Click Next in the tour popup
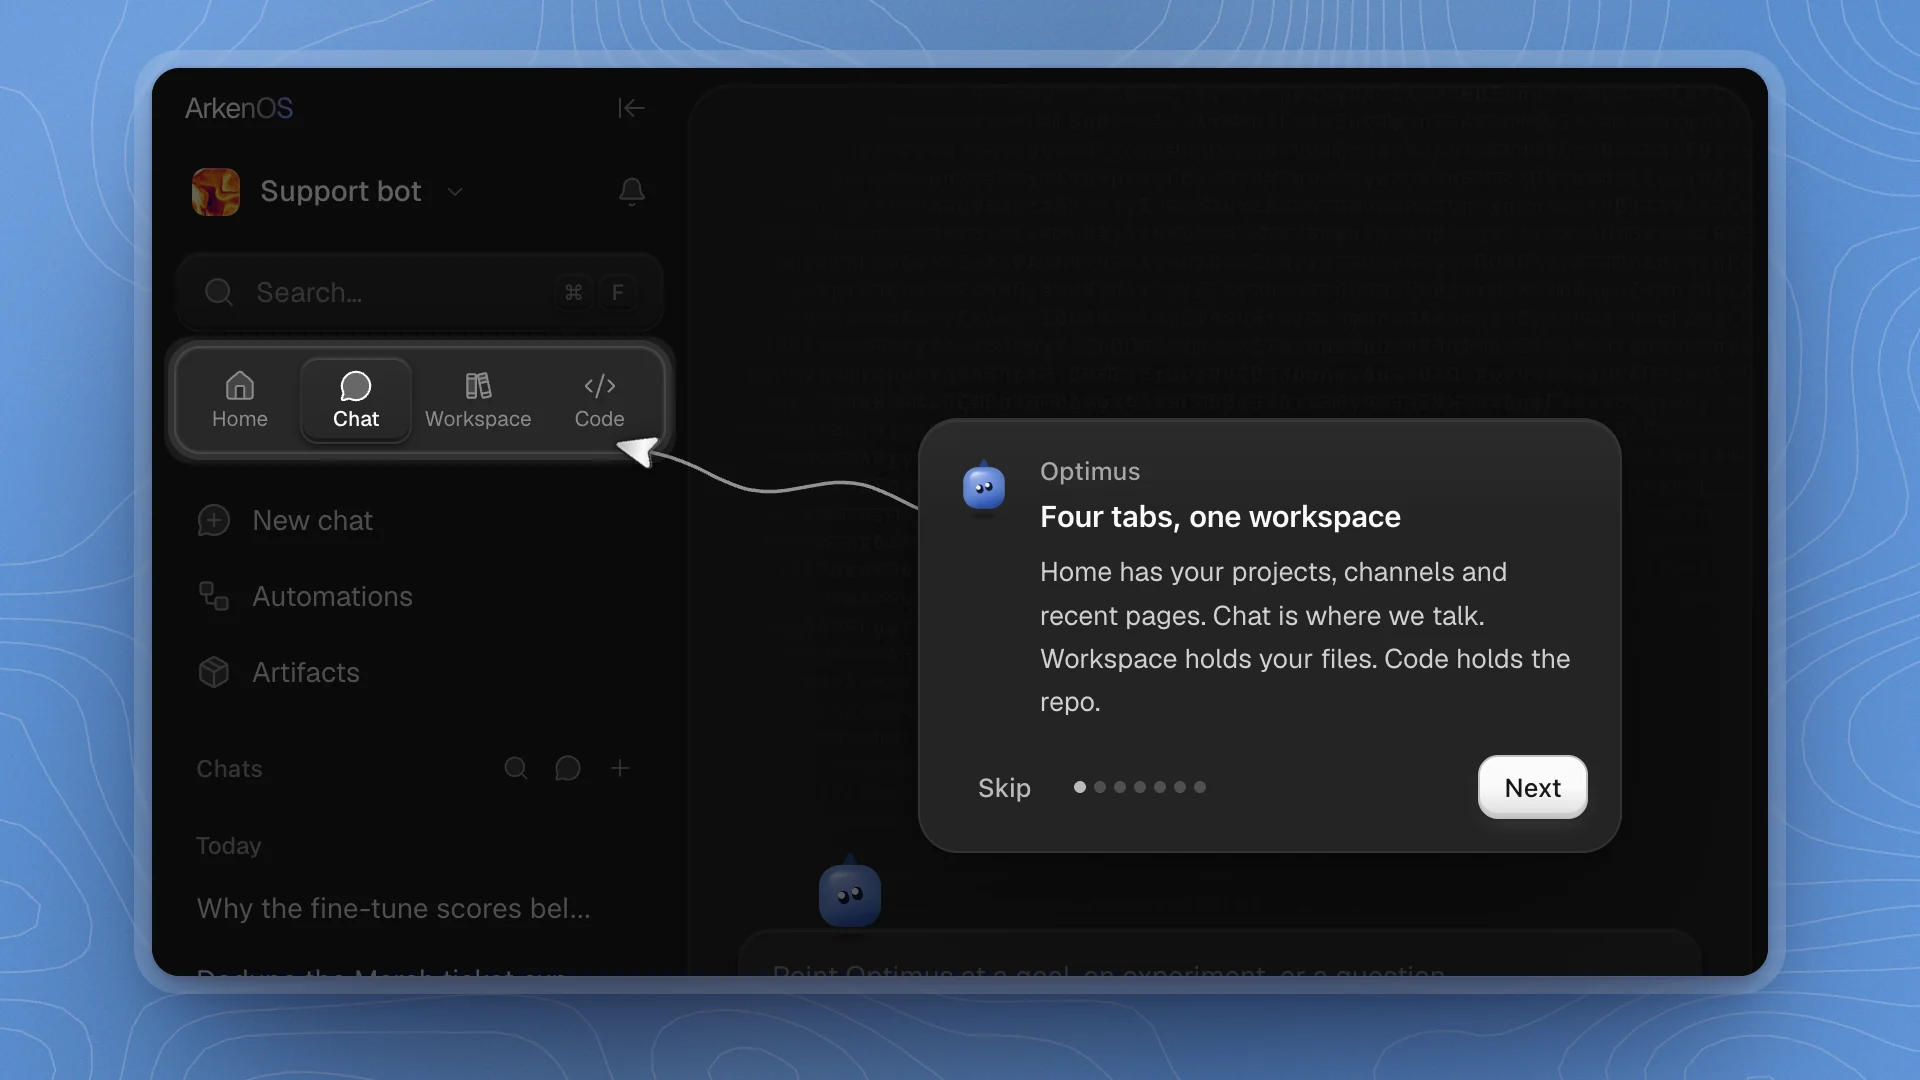This screenshot has height=1080, width=1920. [x=1532, y=788]
